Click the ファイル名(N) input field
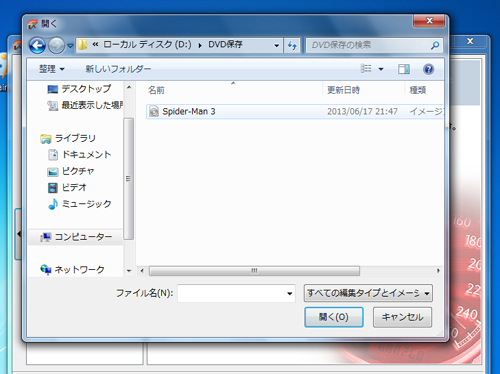Screen dimensions: 500x374 pyautogui.click(x=231, y=293)
